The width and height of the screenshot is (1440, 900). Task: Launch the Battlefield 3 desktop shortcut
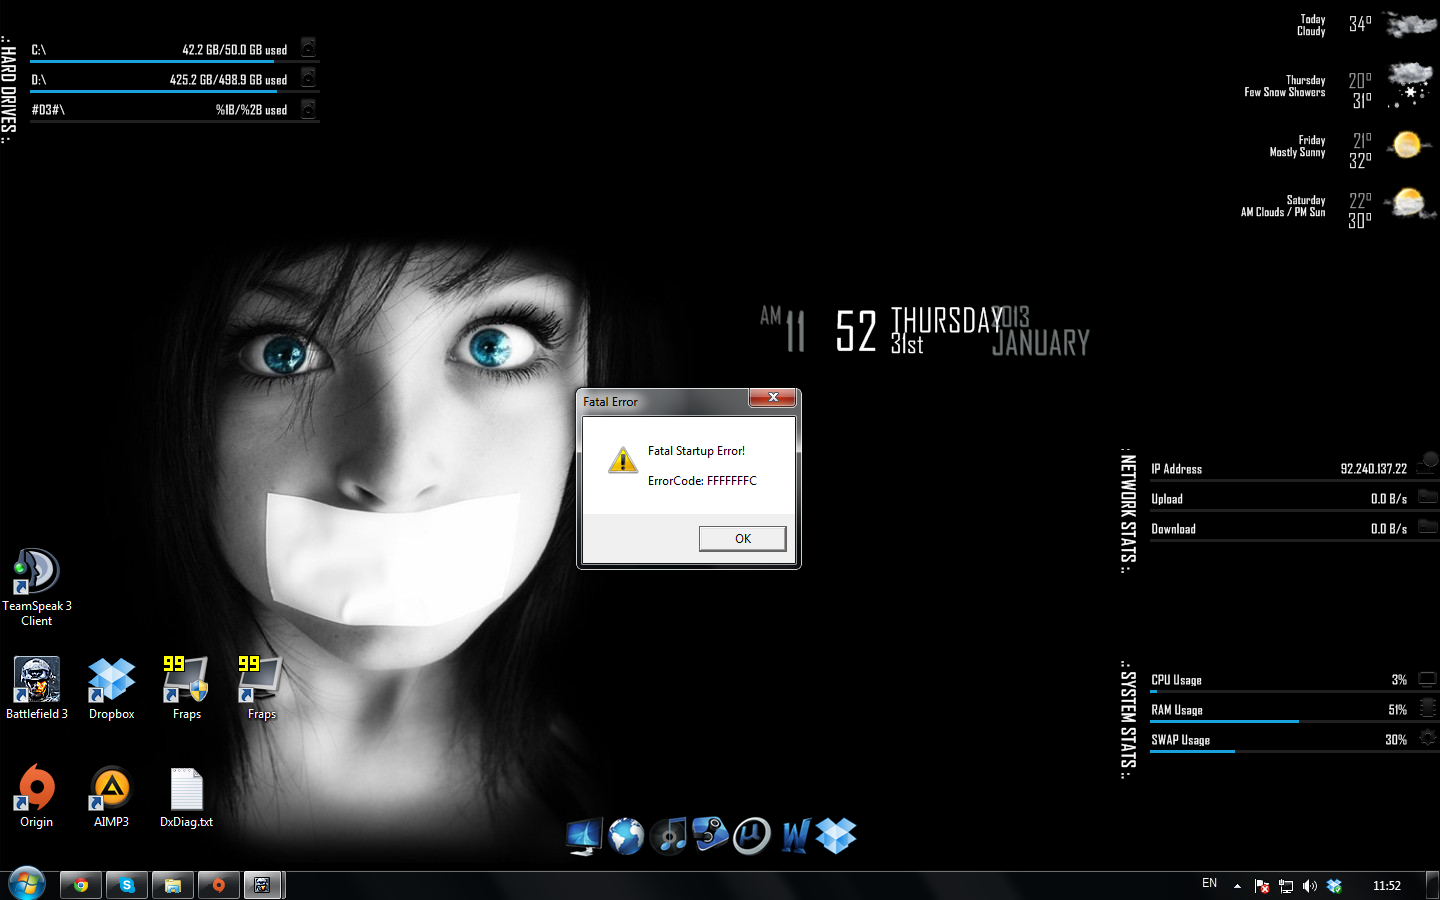37,681
